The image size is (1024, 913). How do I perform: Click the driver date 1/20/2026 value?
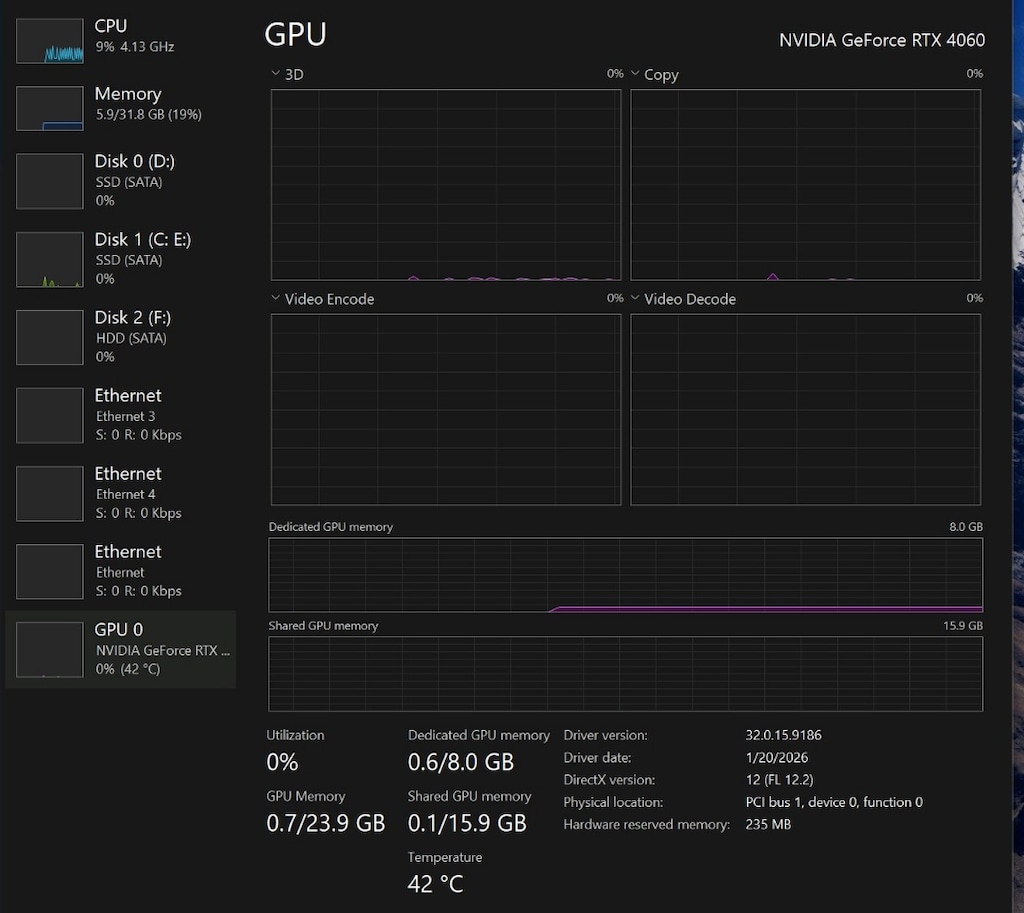click(x=776, y=758)
